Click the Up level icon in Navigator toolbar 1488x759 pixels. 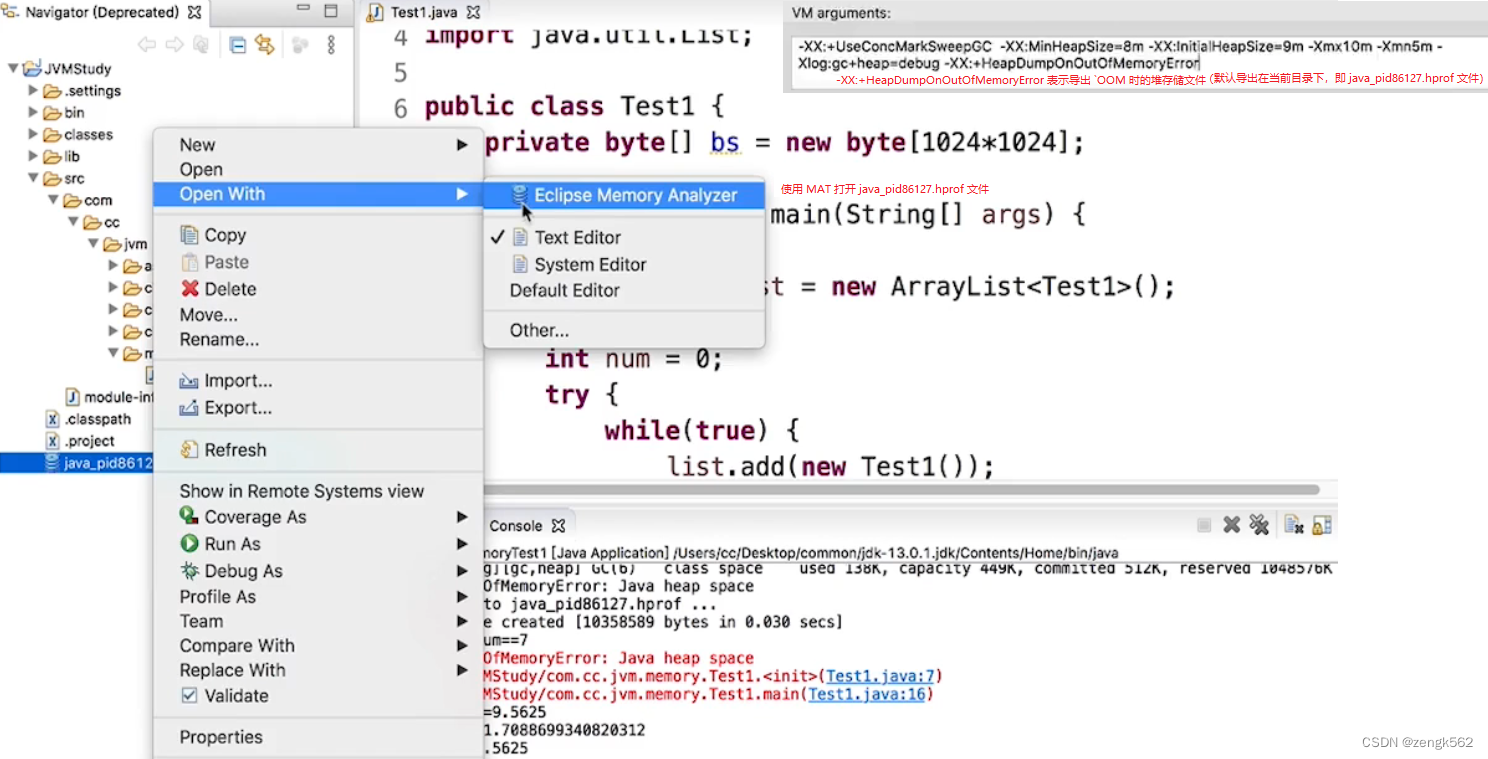coord(201,44)
